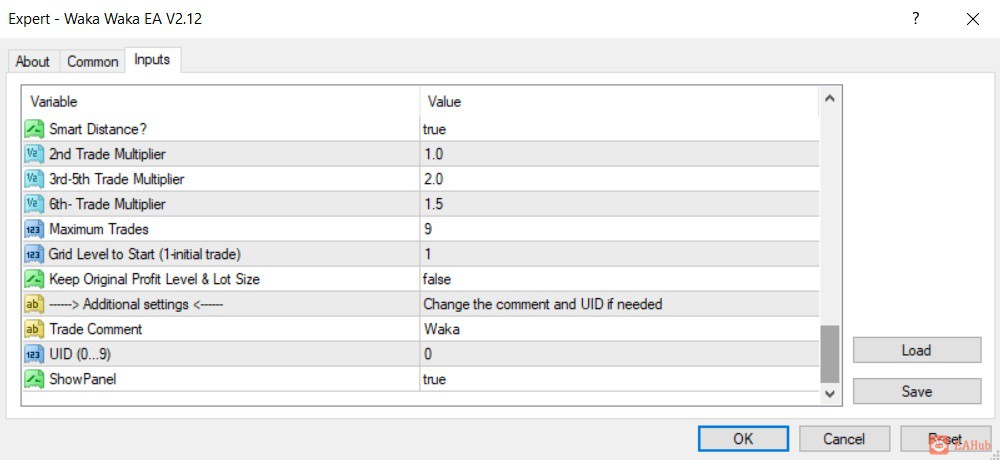Click the 3rd-5th Trade Multiplier row icon

tap(34, 179)
